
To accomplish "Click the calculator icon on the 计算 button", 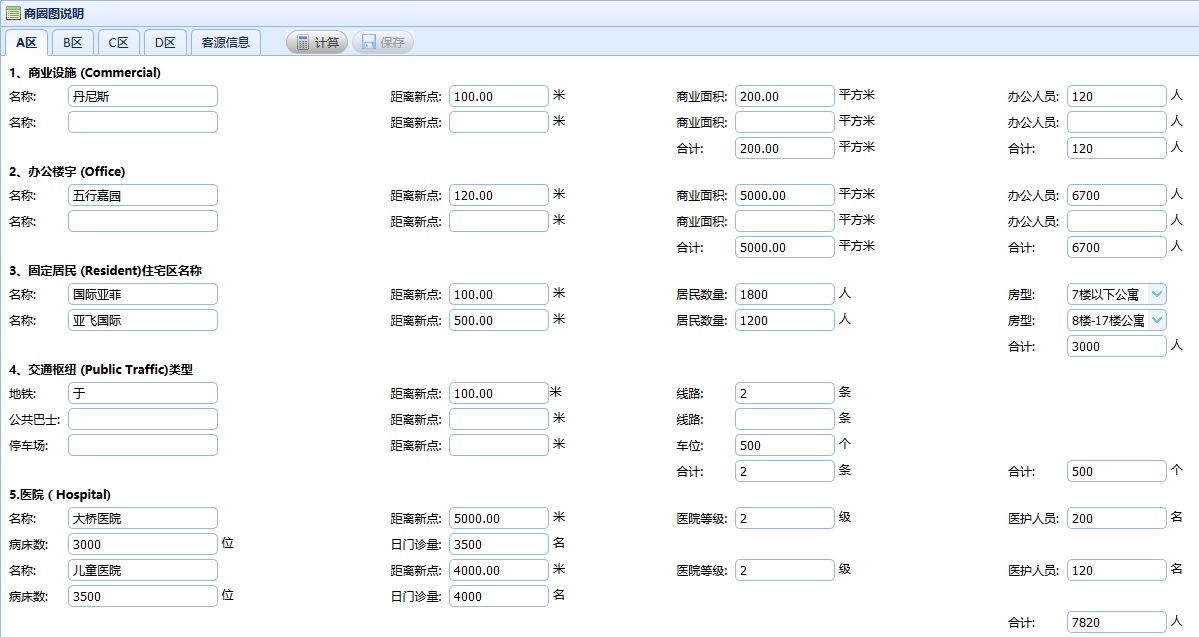I will point(302,42).
